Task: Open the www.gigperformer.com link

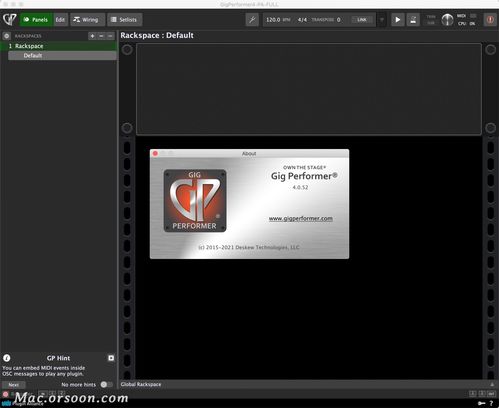Action: pos(301,218)
